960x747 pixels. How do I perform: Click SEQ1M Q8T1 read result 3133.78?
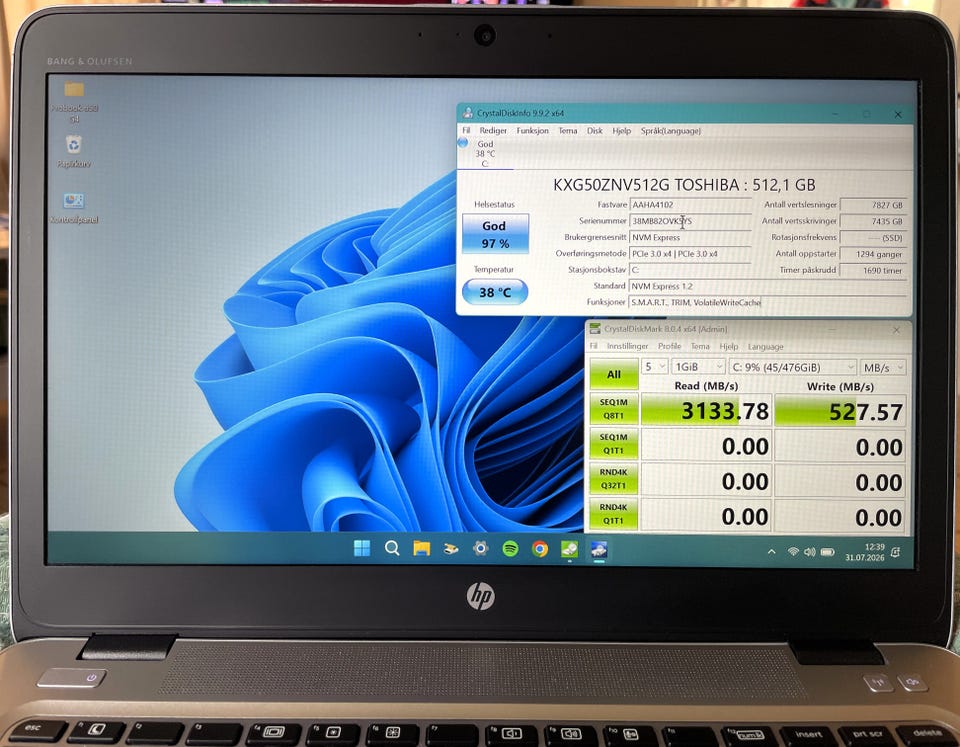706,410
